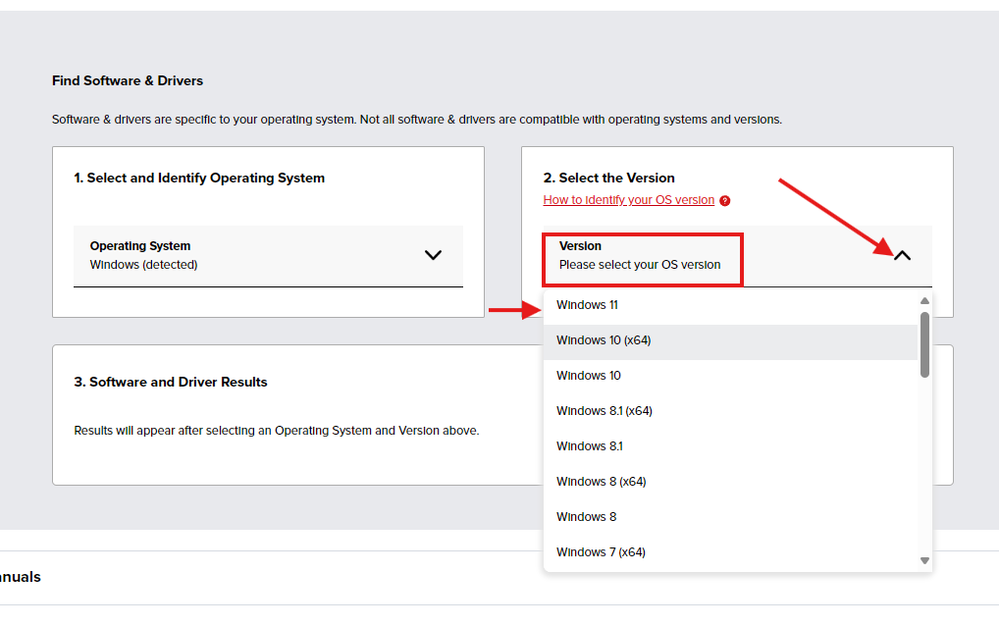Viewport: 999px width, 621px height.
Task: Click the dropdown list scroll down arrow
Action: coord(925,561)
